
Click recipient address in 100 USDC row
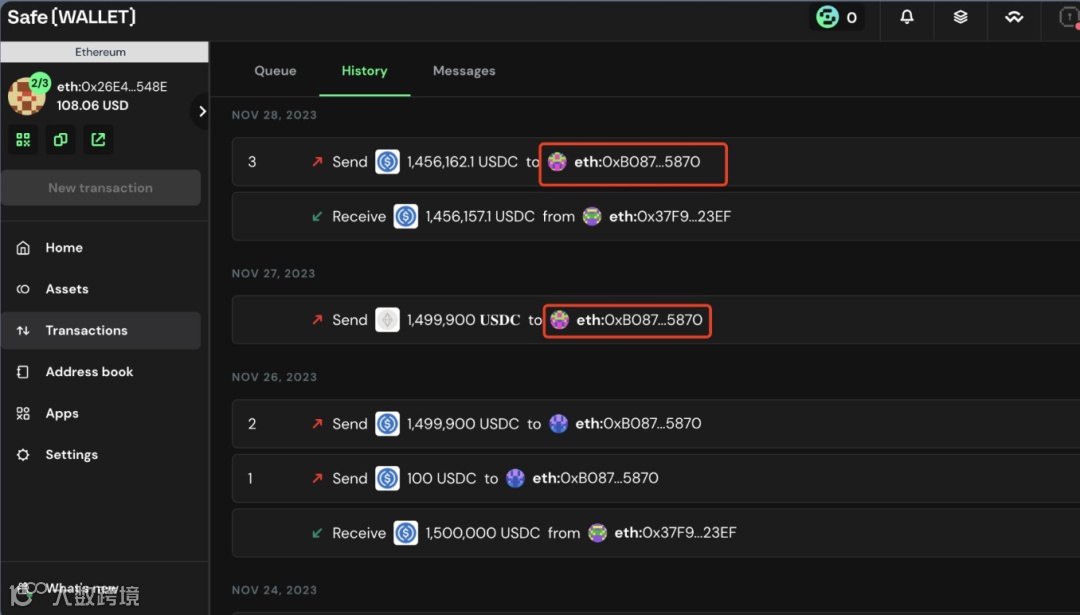595,478
